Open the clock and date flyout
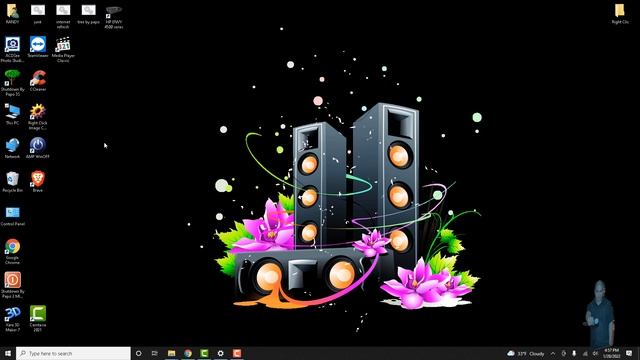Viewport: 640px width, 360px height. (x=611, y=353)
